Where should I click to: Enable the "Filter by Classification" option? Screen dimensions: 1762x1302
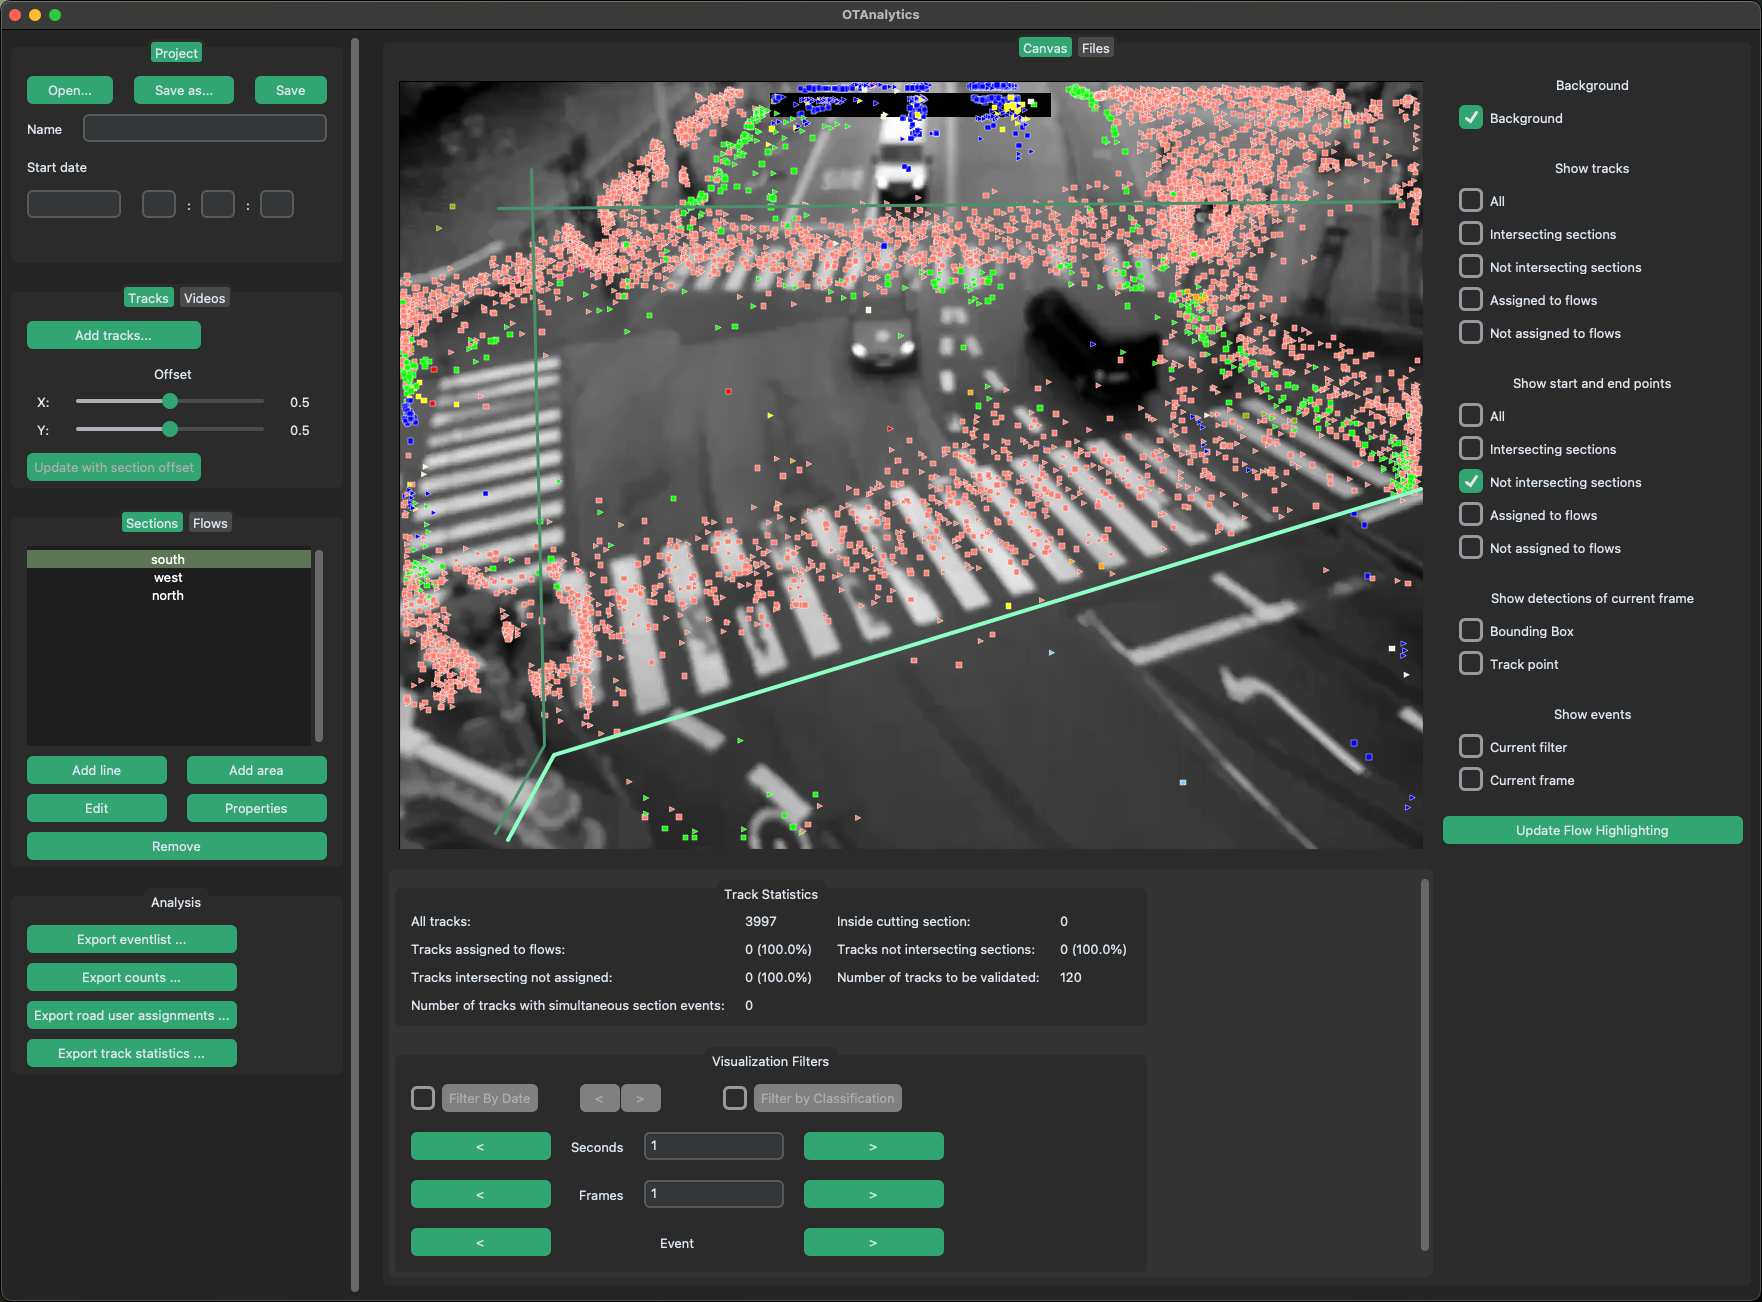(x=734, y=1097)
